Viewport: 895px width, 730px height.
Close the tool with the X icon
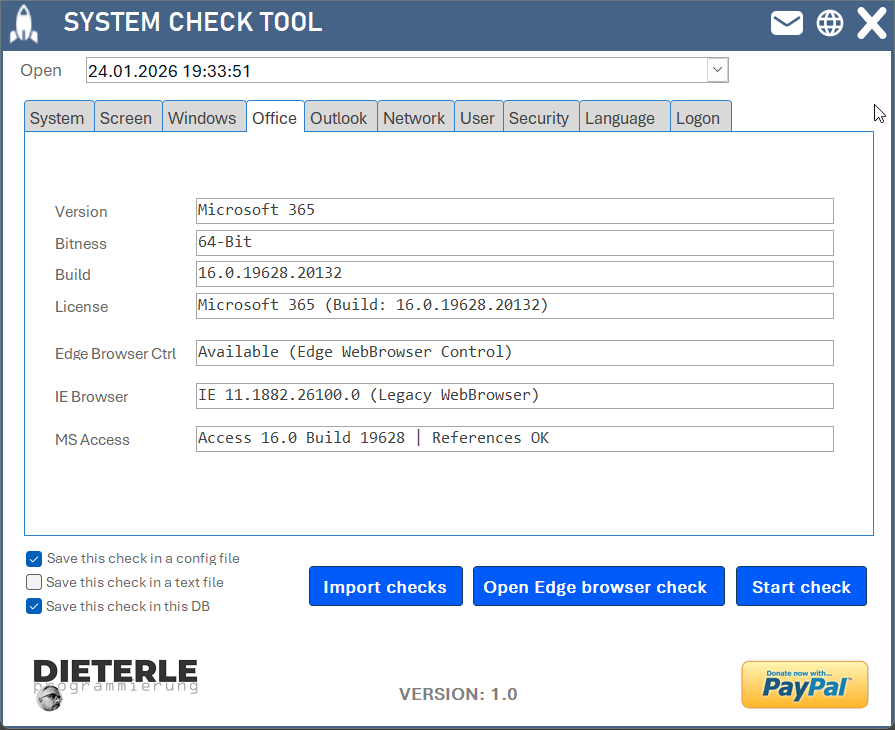point(872,23)
